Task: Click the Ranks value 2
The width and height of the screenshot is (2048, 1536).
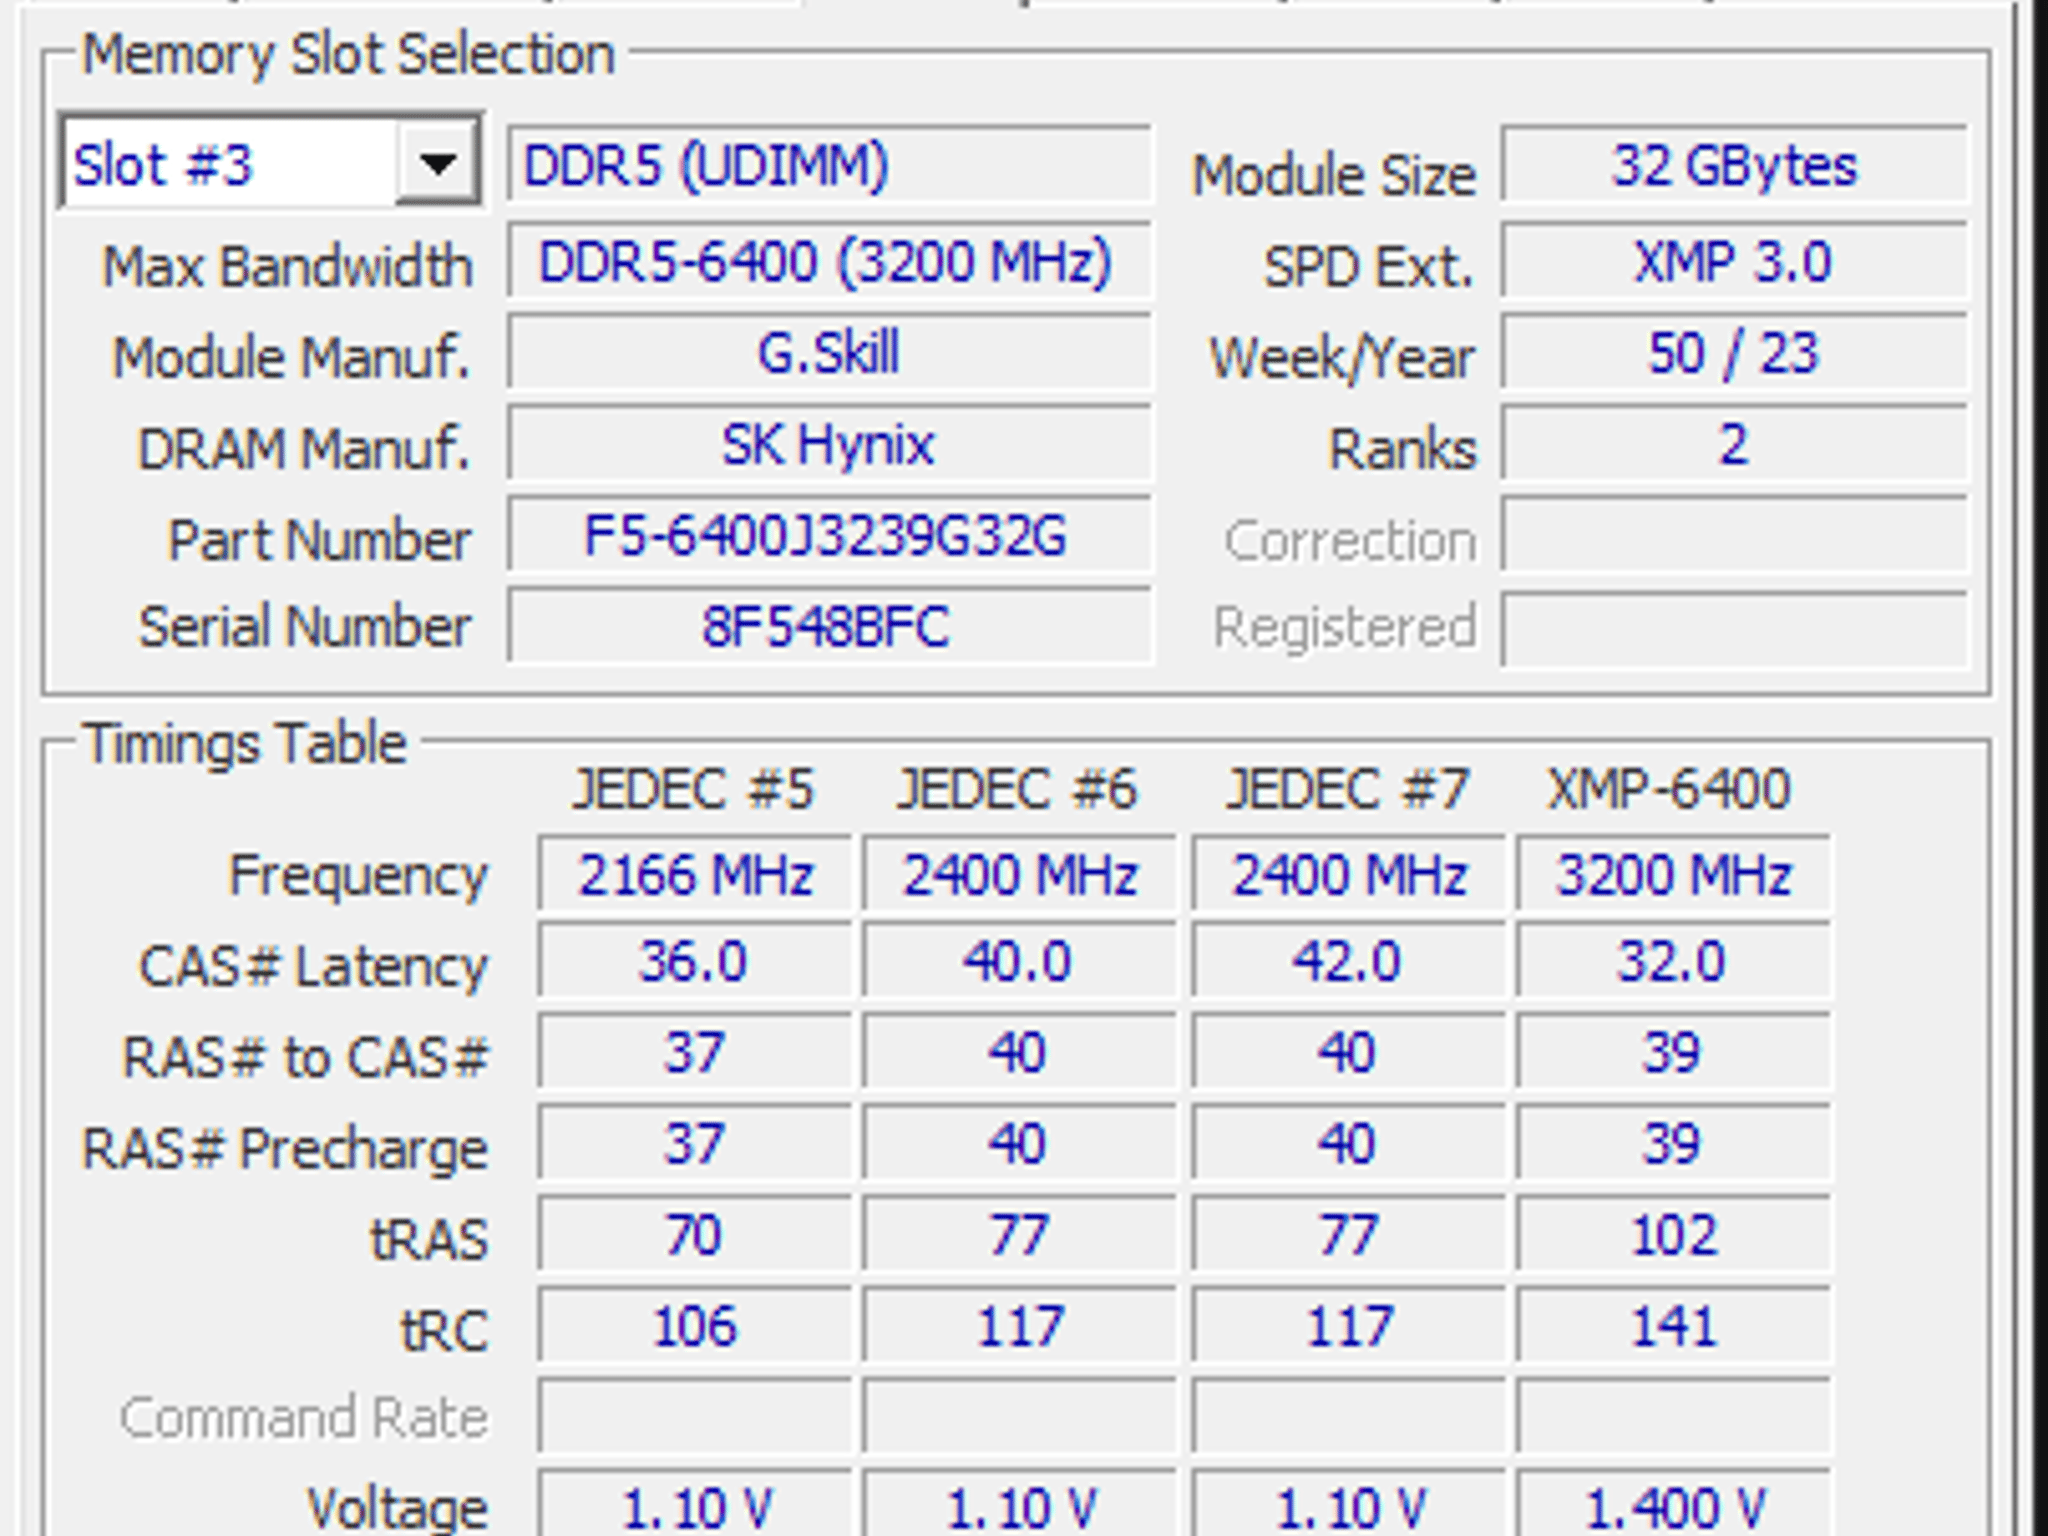Action: (1734, 443)
